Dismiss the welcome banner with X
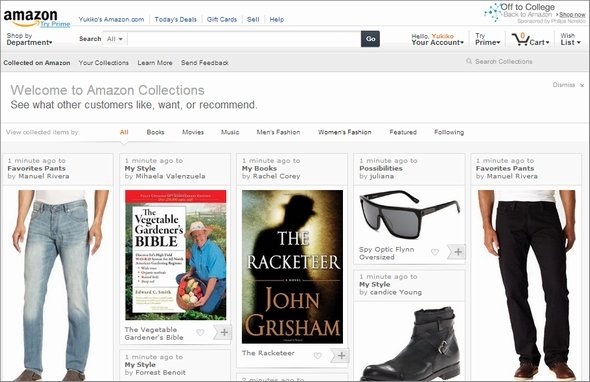Image resolution: width=590 pixels, height=382 pixels. pyautogui.click(x=582, y=85)
